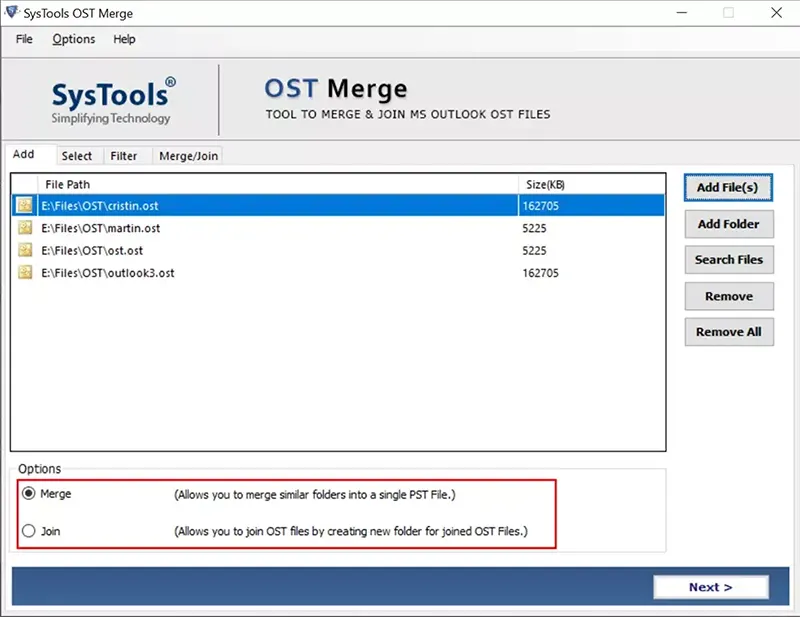This screenshot has height=617, width=800.
Task: Click file icon beside cristin.ost
Action: pyautogui.click(x=24, y=205)
